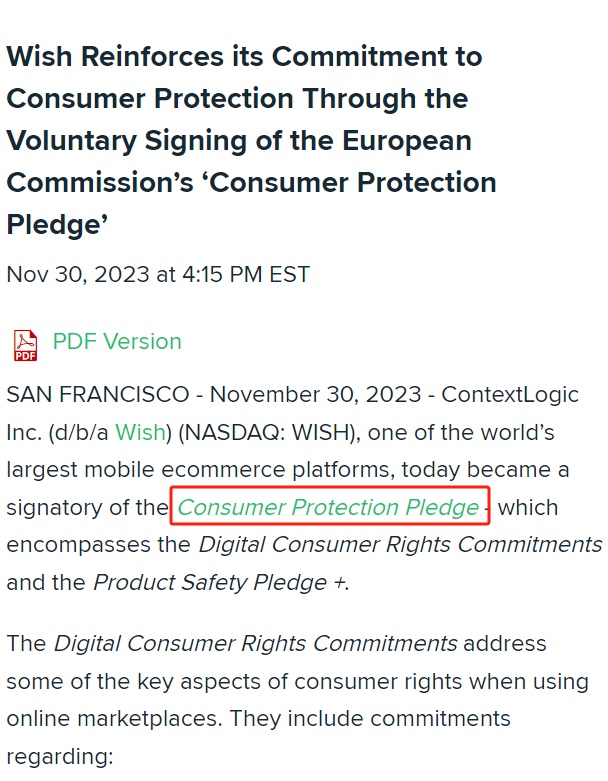Follow the green Wish hyperlink
The image size is (608, 781).
(x=140, y=432)
